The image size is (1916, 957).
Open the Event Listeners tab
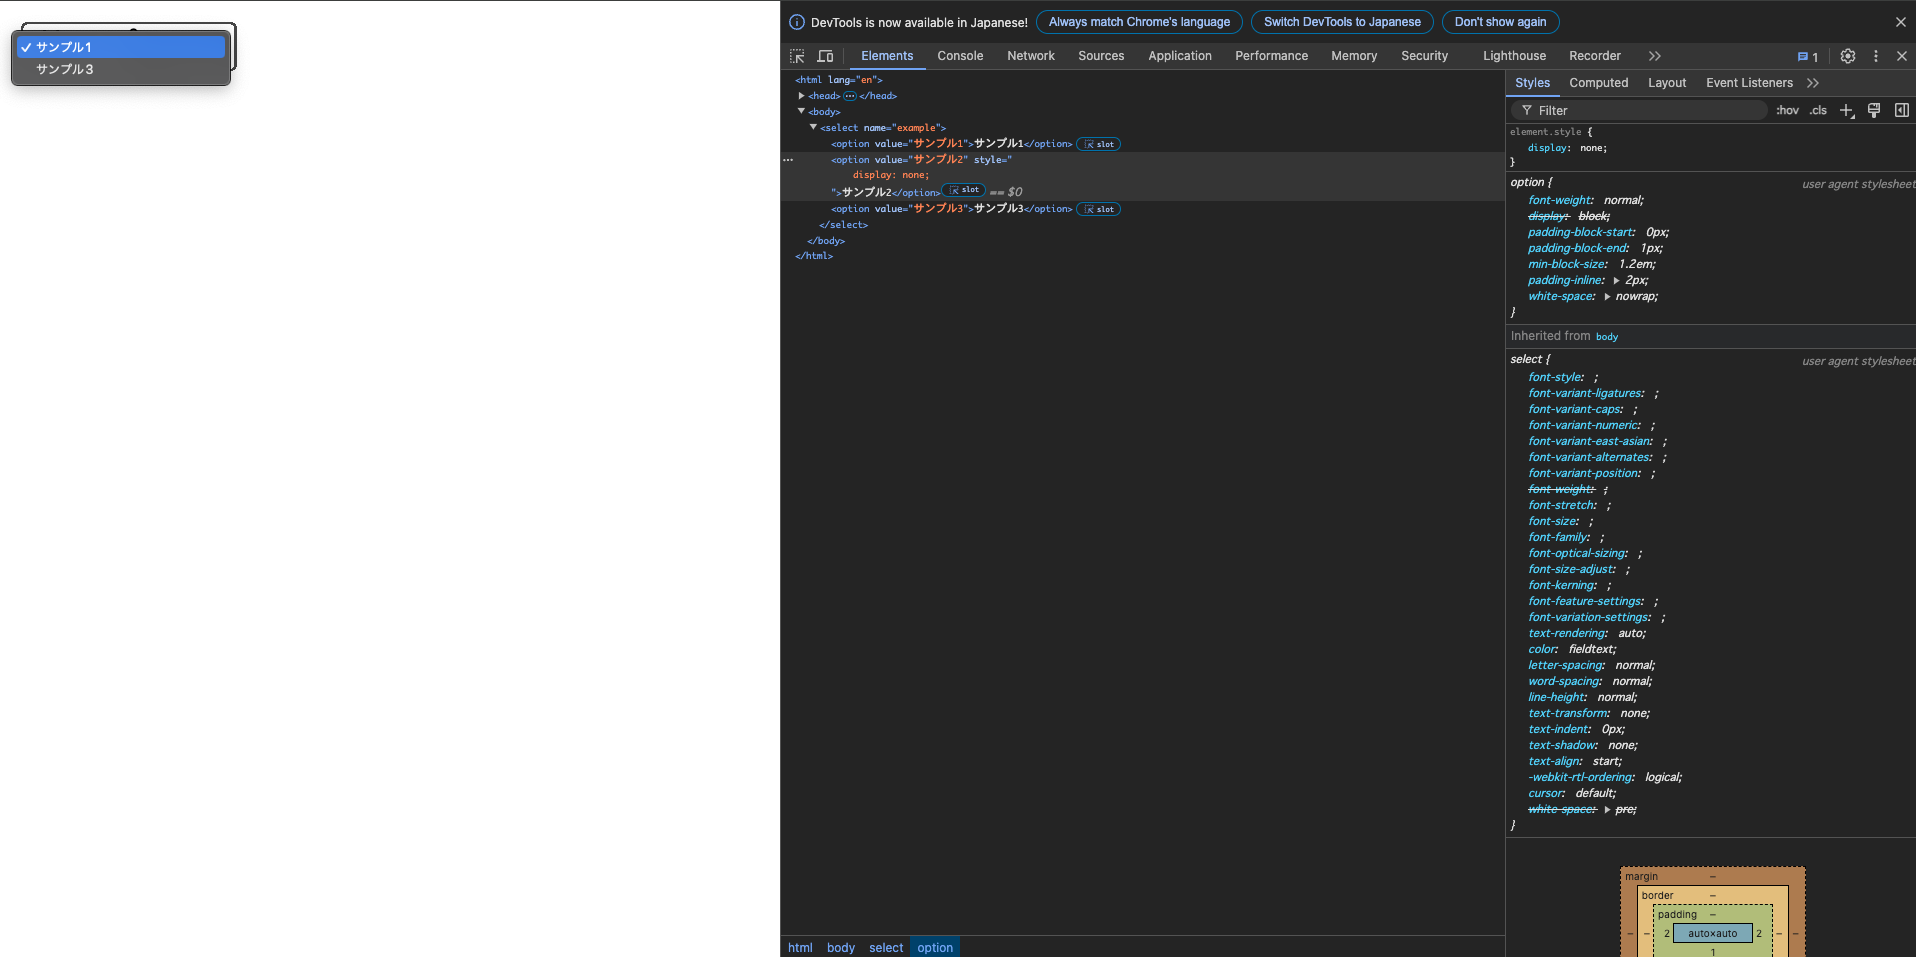pos(1749,83)
